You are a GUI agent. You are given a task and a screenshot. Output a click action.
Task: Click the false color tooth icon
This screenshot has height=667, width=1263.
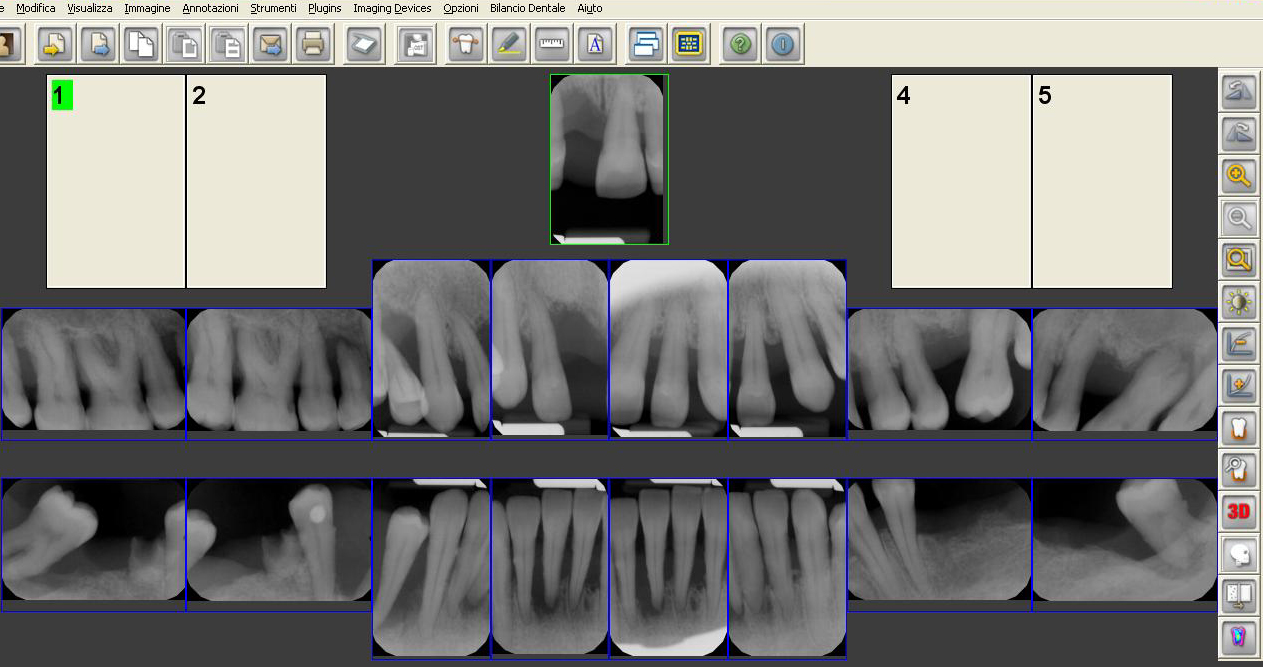pos(1240,637)
